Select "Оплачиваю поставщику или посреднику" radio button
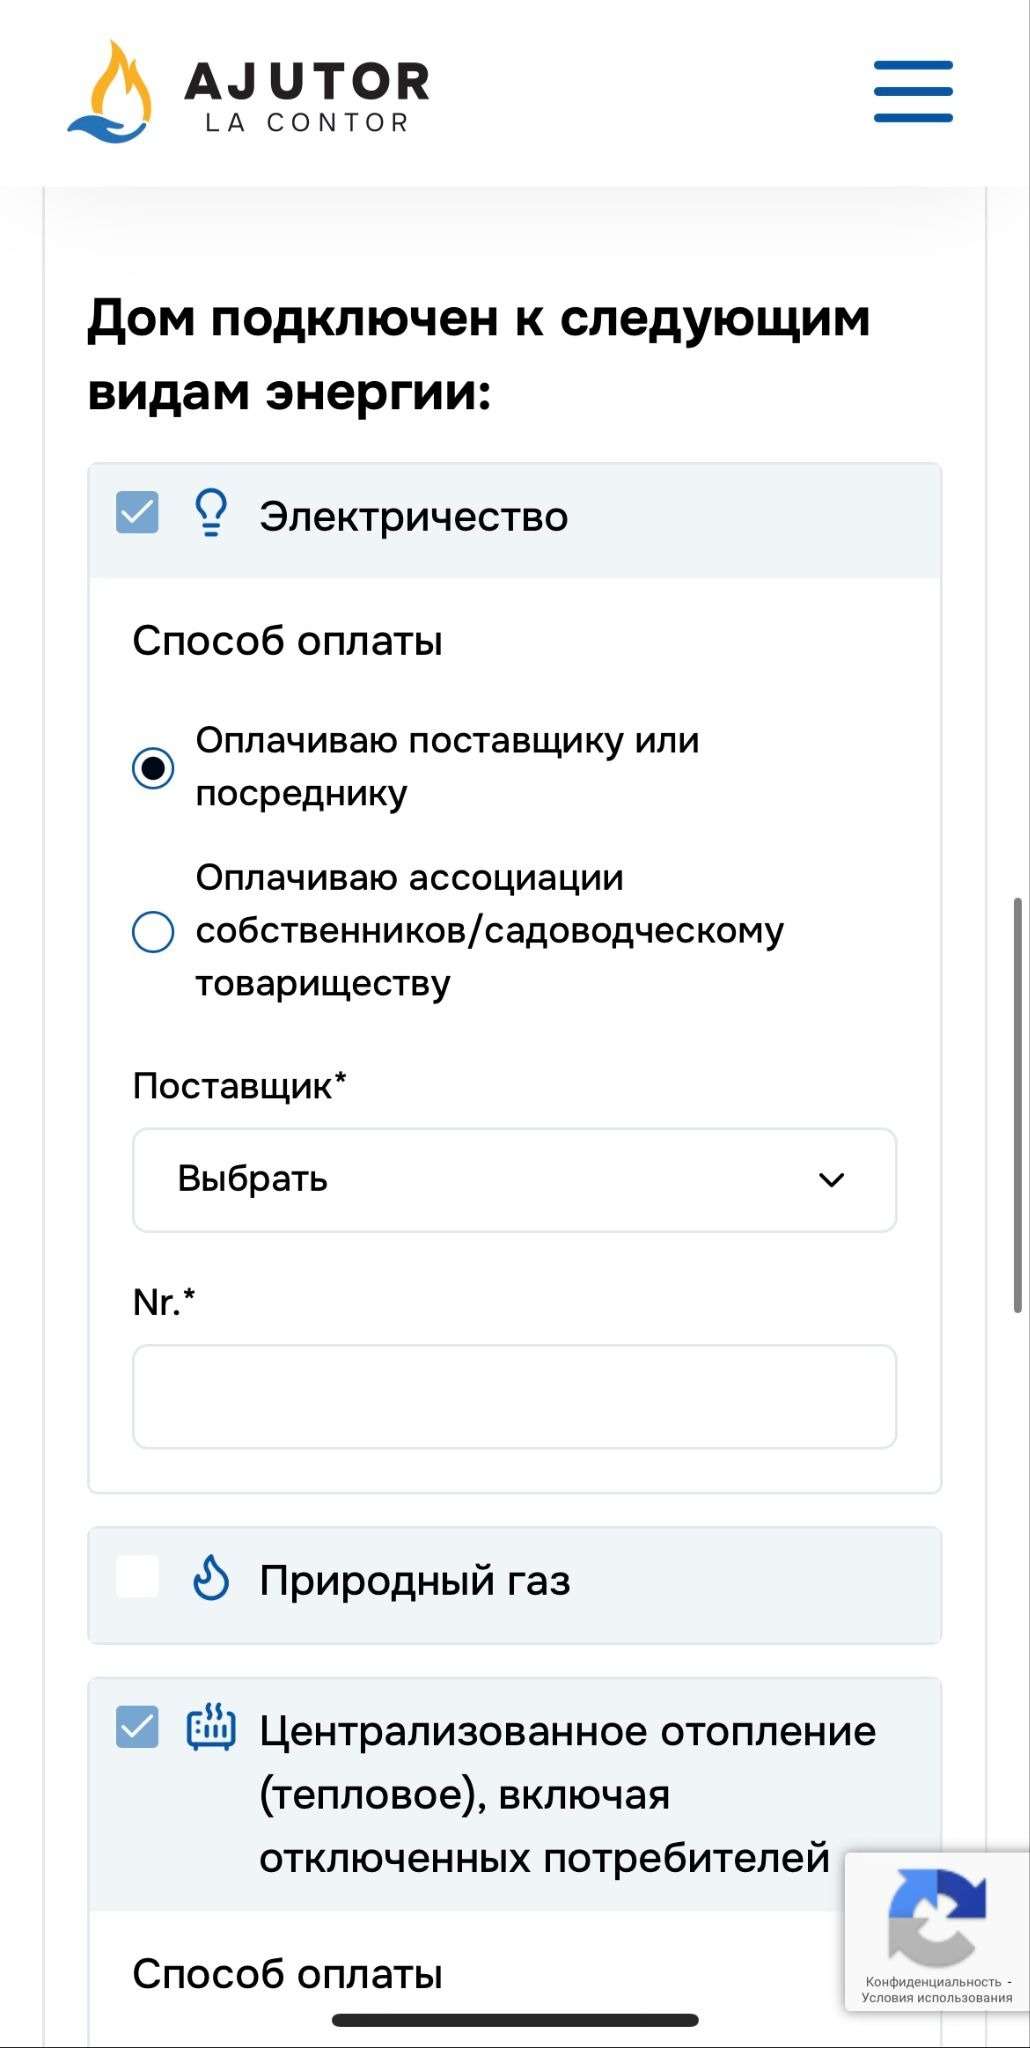This screenshot has height=2048, width=1030. pyautogui.click(x=153, y=768)
